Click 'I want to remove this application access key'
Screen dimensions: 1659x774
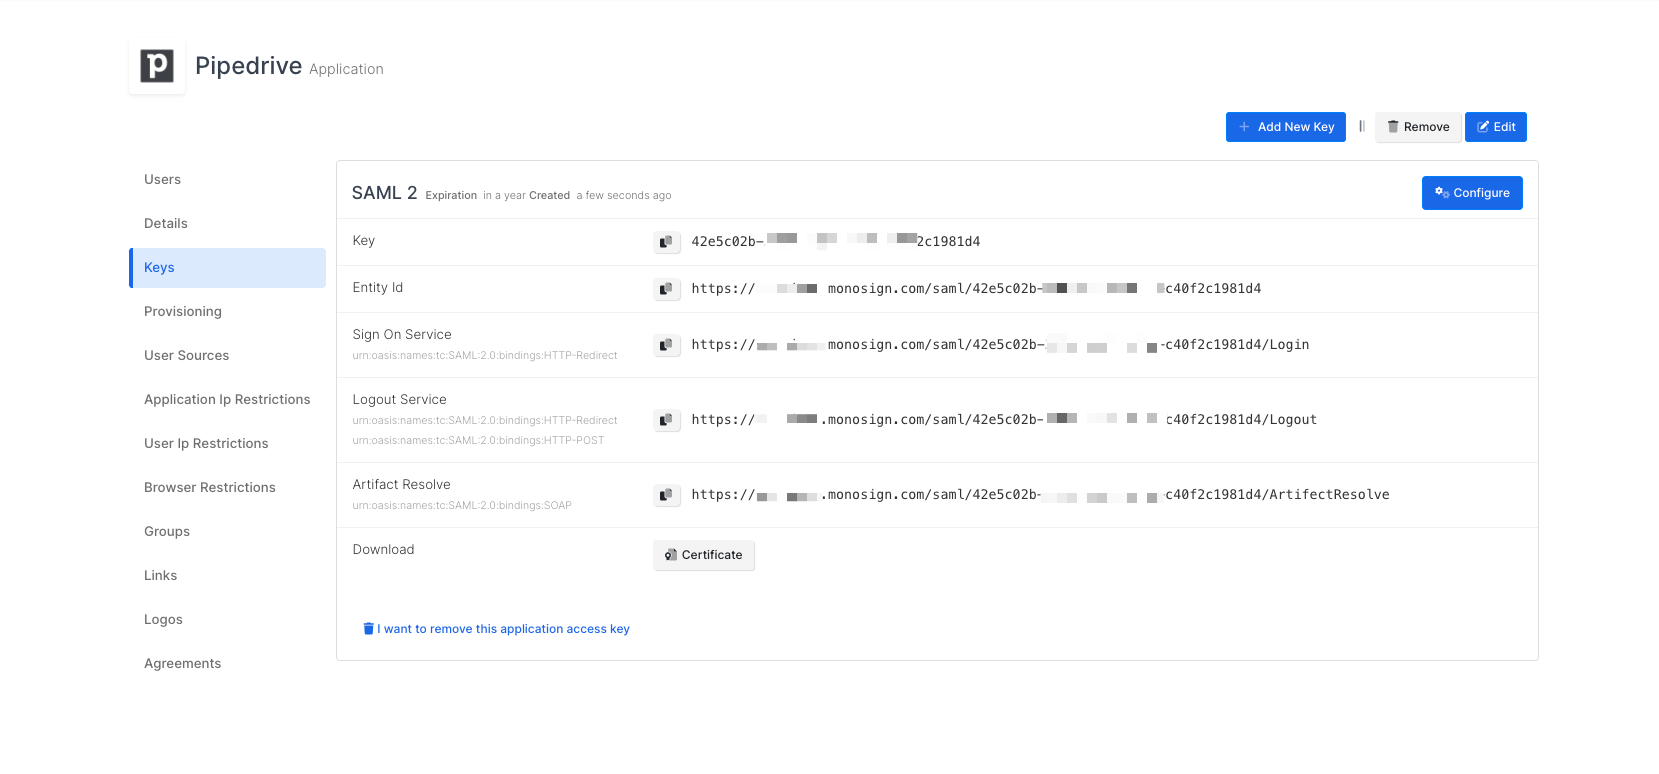[503, 629]
